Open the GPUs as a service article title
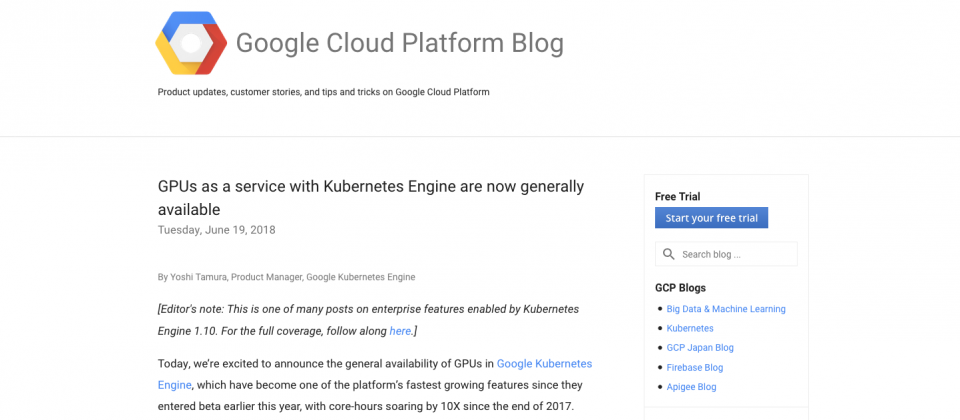The width and height of the screenshot is (960, 420). (371, 198)
